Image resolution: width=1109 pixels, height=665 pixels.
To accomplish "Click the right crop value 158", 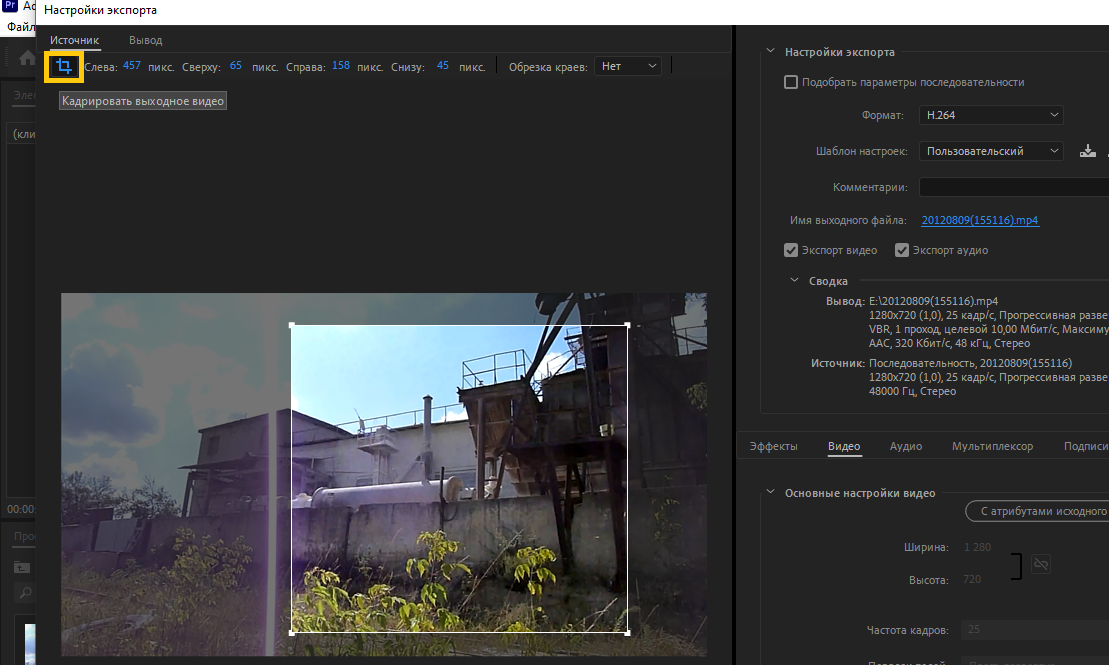I will pos(341,65).
